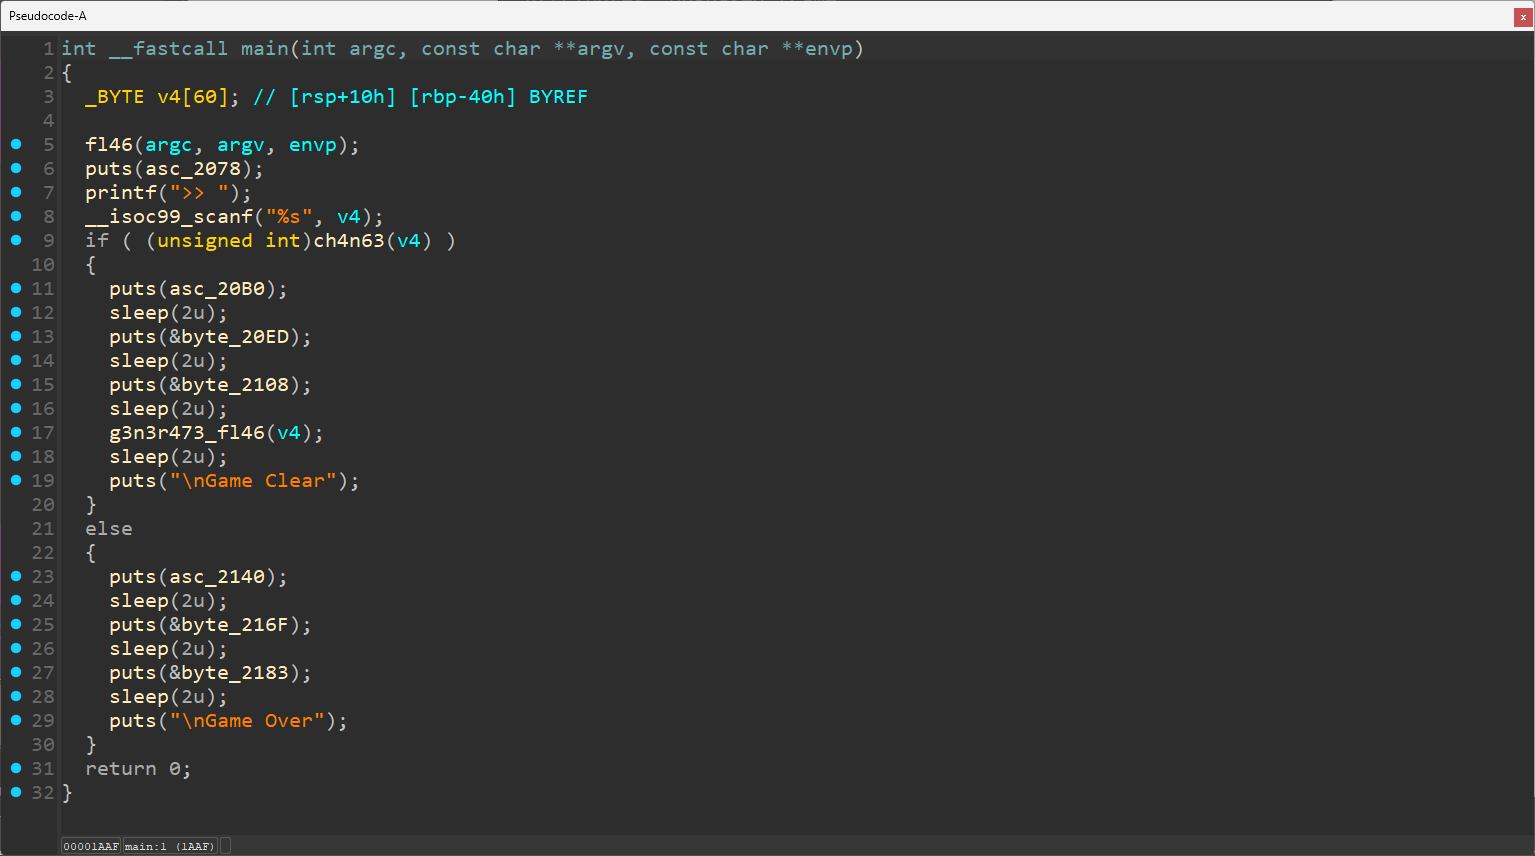
Task: Toggle breakpoint dot on line 19
Action: (x=16, y=480)
